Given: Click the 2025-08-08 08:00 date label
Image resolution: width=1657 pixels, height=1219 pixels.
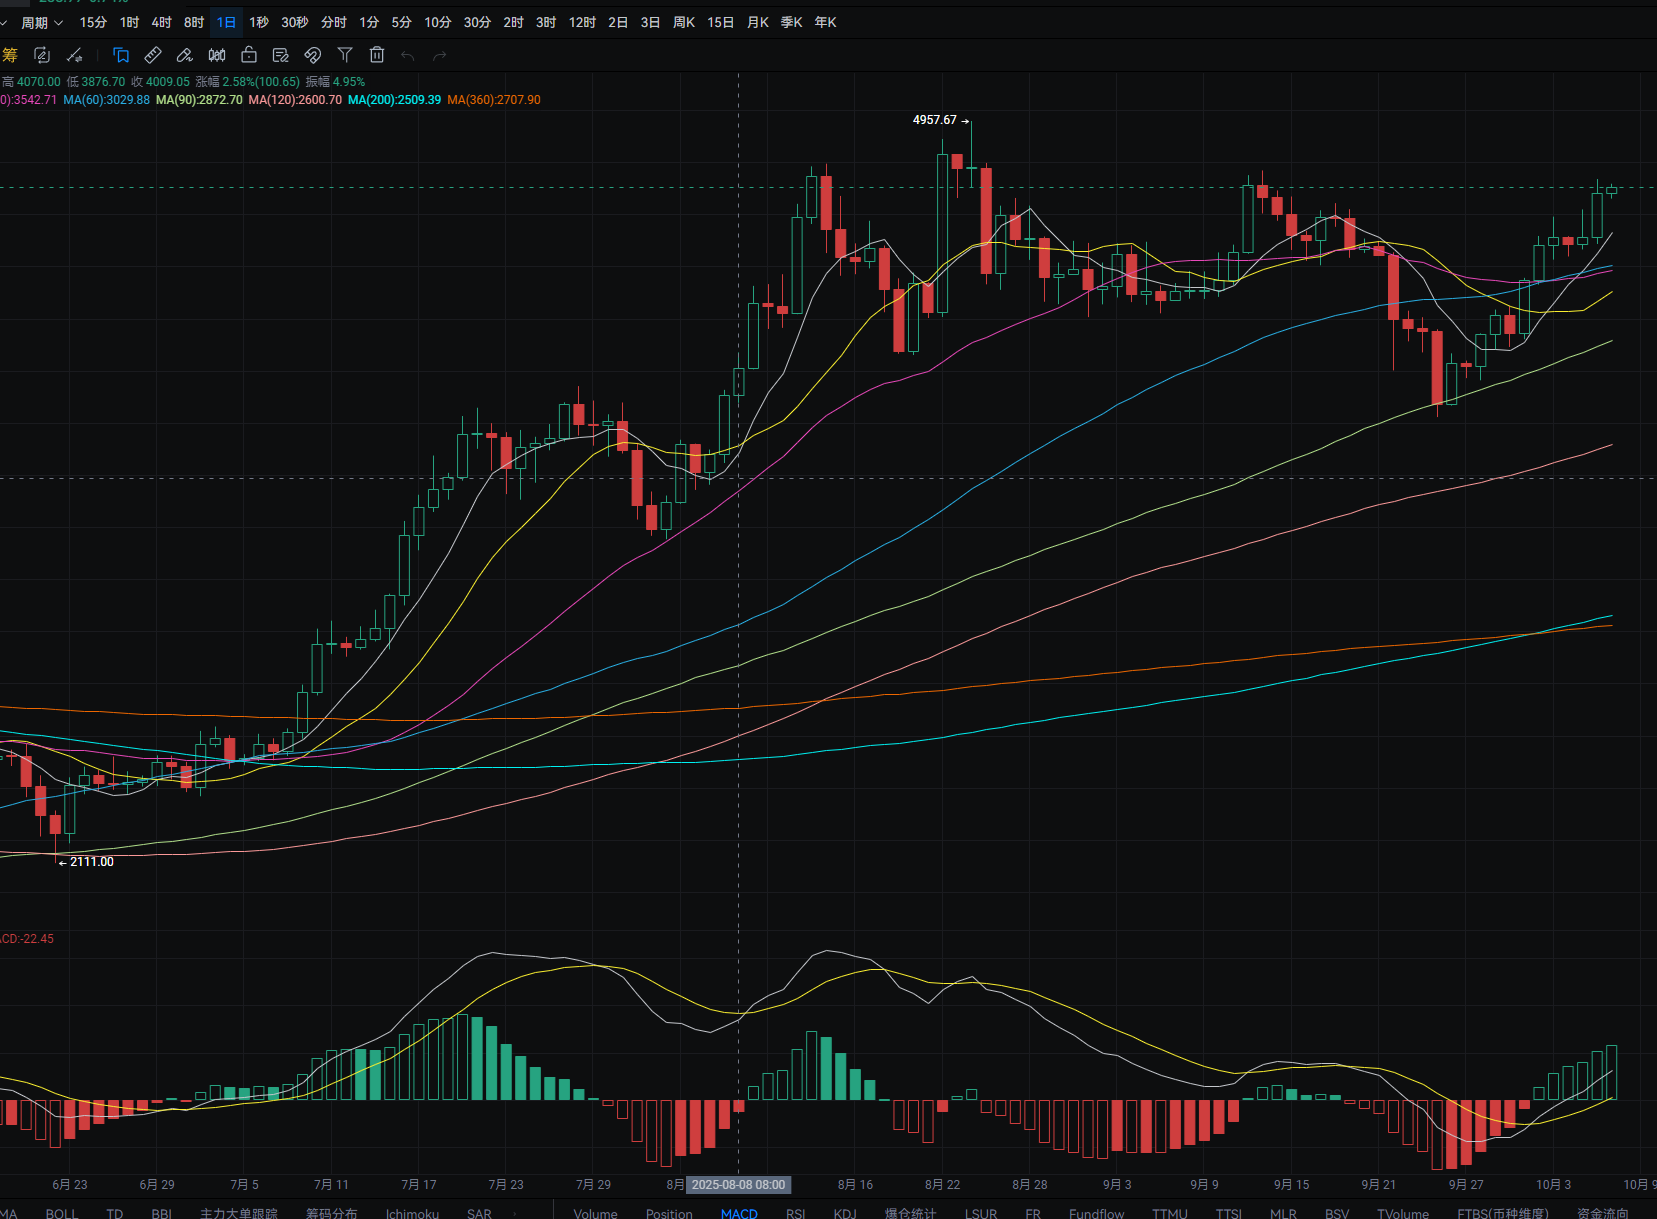Looking at the screenshot, I should pos(738,1184).
